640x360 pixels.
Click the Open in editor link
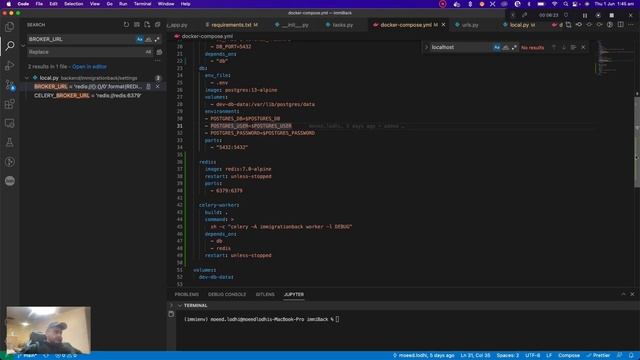(x=89, y=67)
